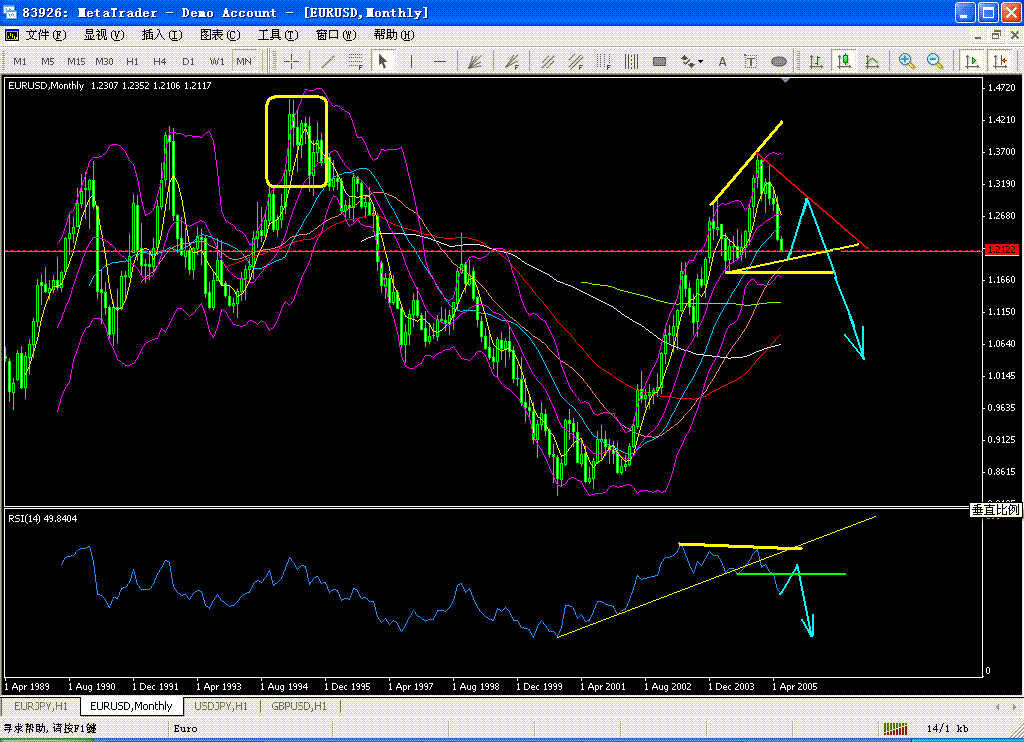Image resolution: width=1024 pixels, height=742 pixels.
Task: Zoom out of the chart
Action: point(935,61)
